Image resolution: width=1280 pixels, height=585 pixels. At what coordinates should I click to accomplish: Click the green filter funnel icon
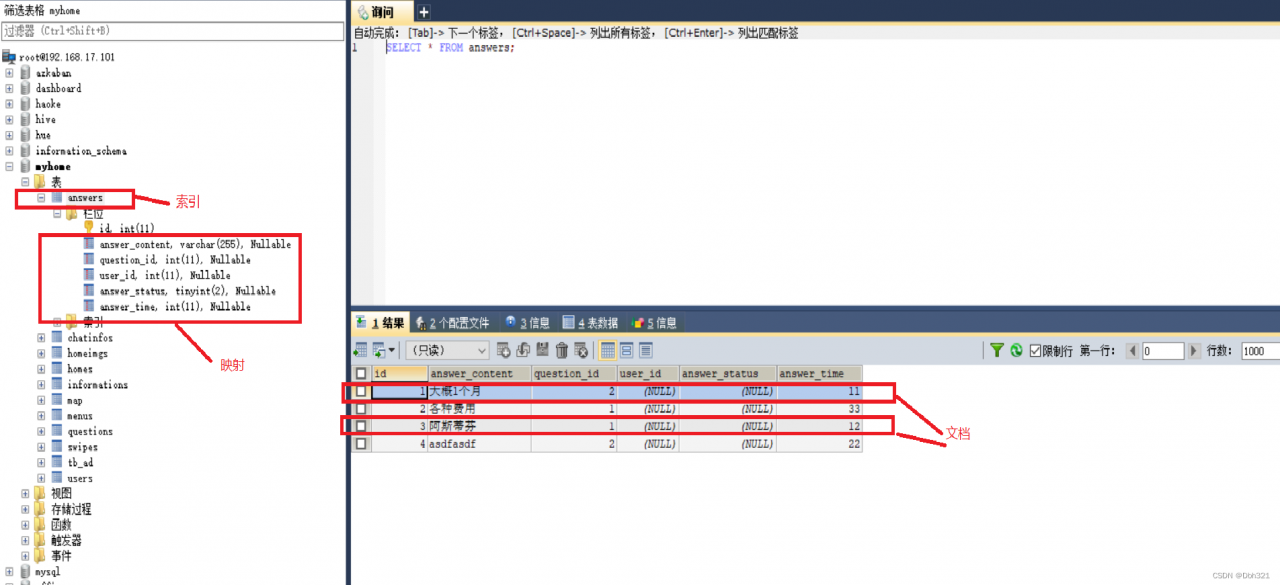(997, 350)
